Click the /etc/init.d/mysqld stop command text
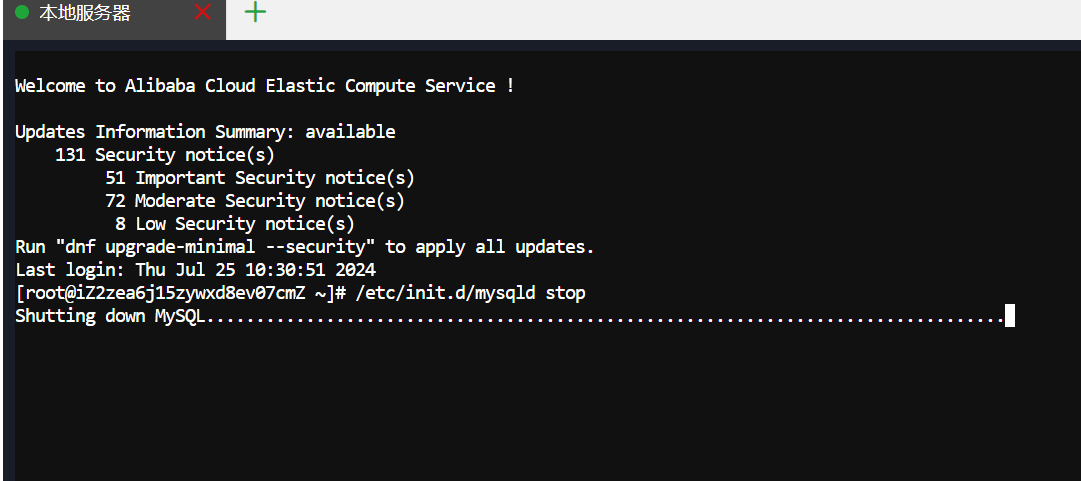The image size is (1081, 481). pyautogui.click(x=471, y=293)
